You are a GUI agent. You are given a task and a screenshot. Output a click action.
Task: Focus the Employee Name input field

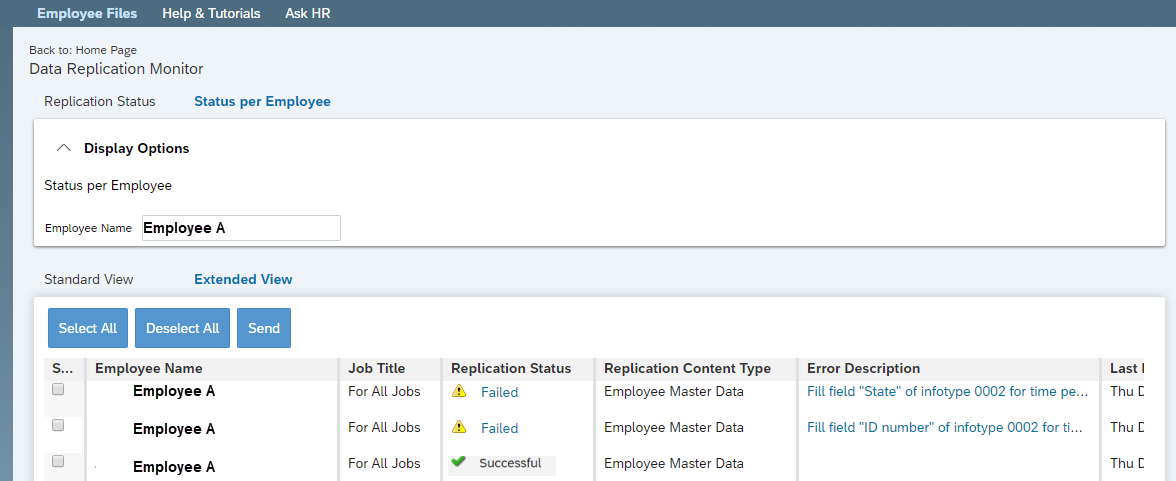coord(241,228)
